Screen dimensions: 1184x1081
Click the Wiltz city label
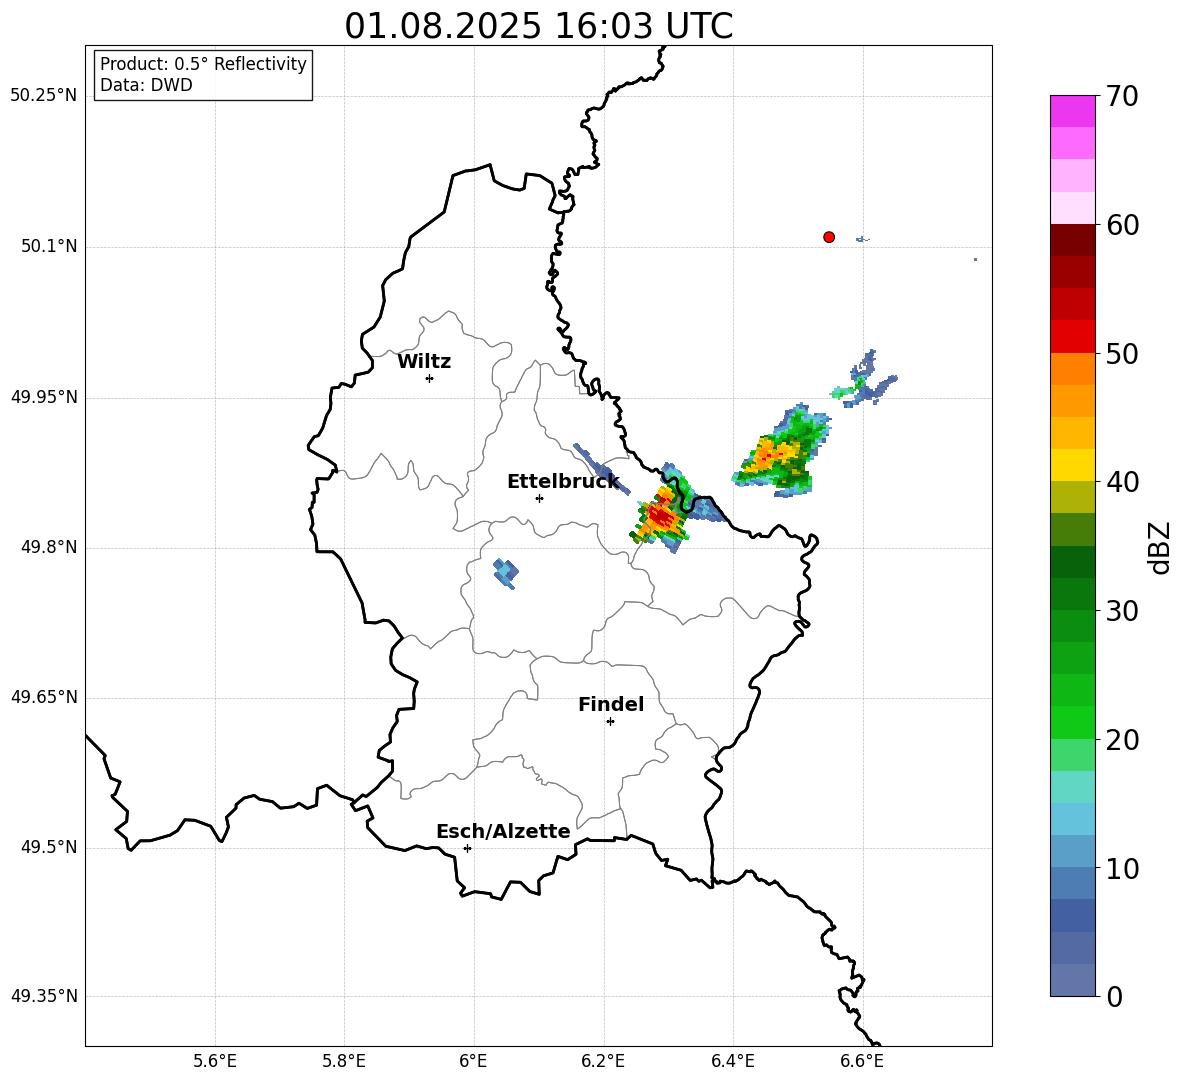pos(424,362)
